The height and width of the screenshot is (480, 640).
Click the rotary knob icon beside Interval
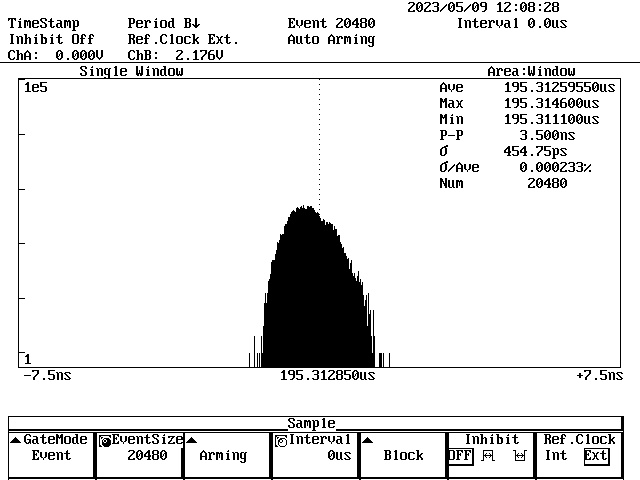coord(281,440)
